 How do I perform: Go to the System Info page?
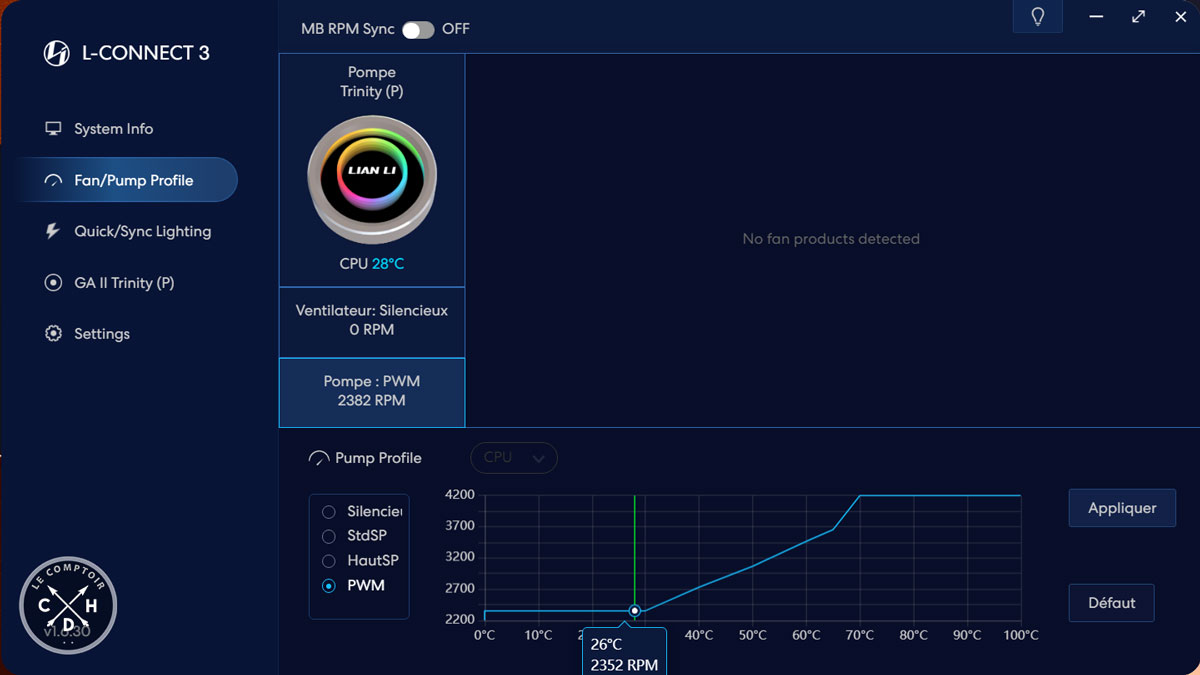113,129
